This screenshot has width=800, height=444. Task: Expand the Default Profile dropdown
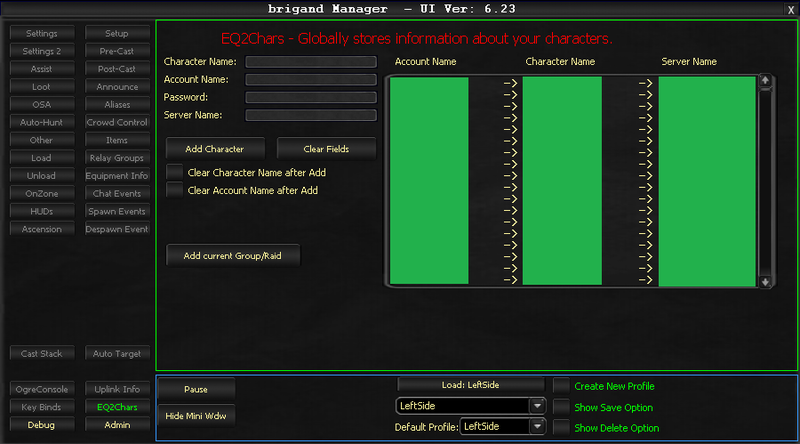tap(537, 427)
